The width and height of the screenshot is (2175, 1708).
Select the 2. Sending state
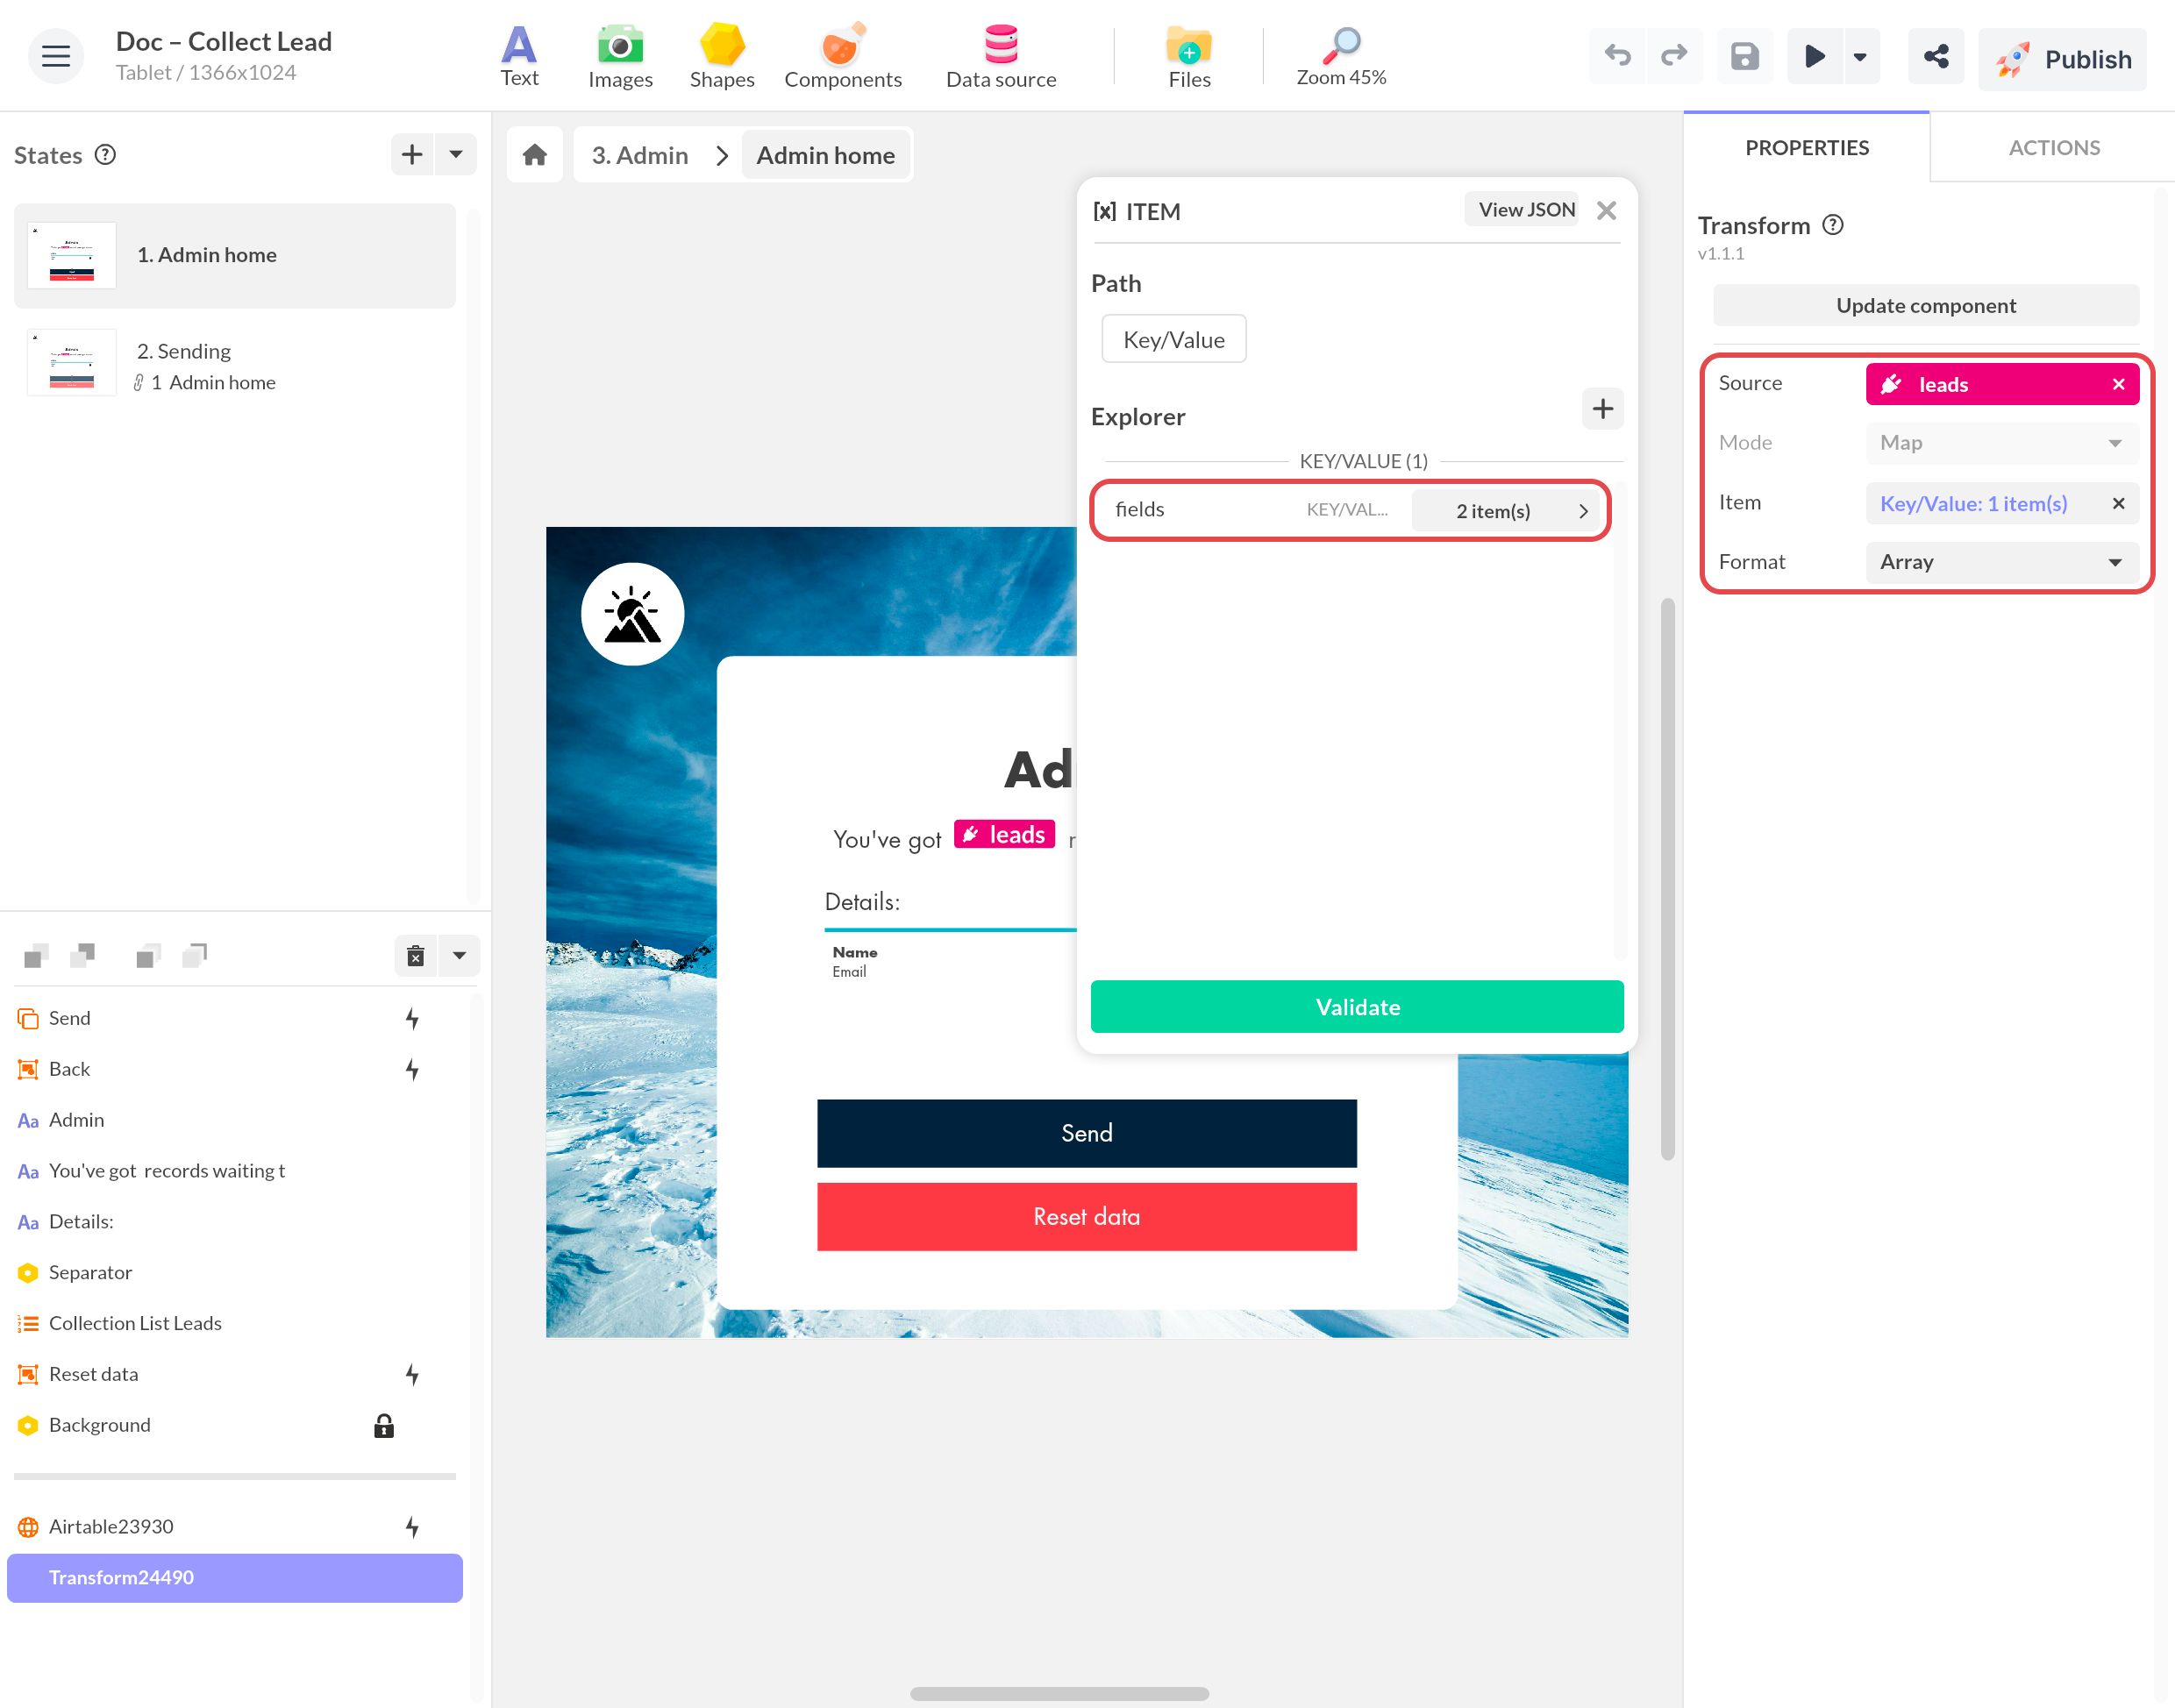click(234, 364)
